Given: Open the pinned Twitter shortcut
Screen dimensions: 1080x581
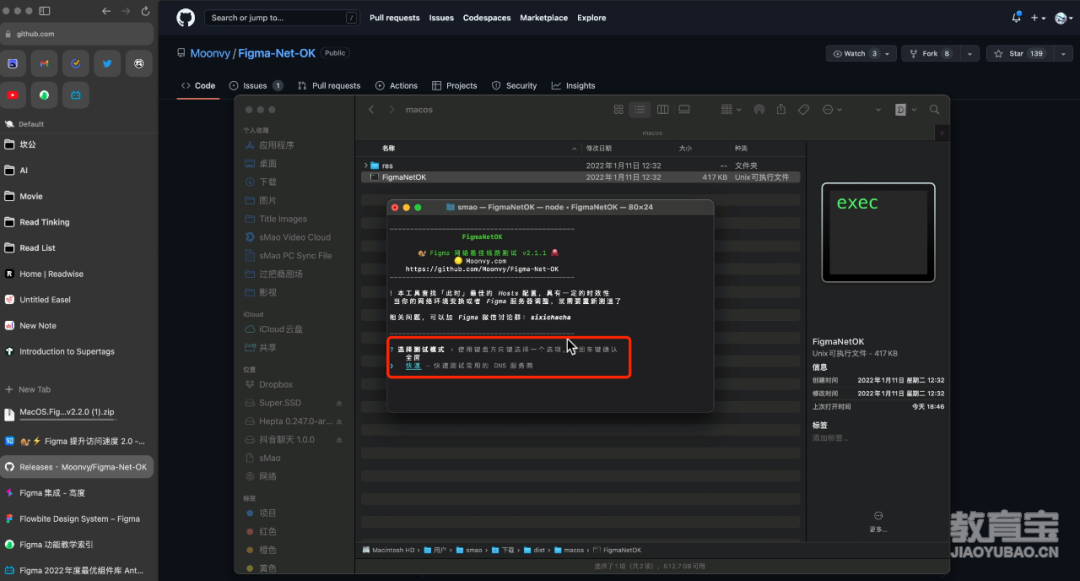Looking at the screenshot, I should coord(107,63).
